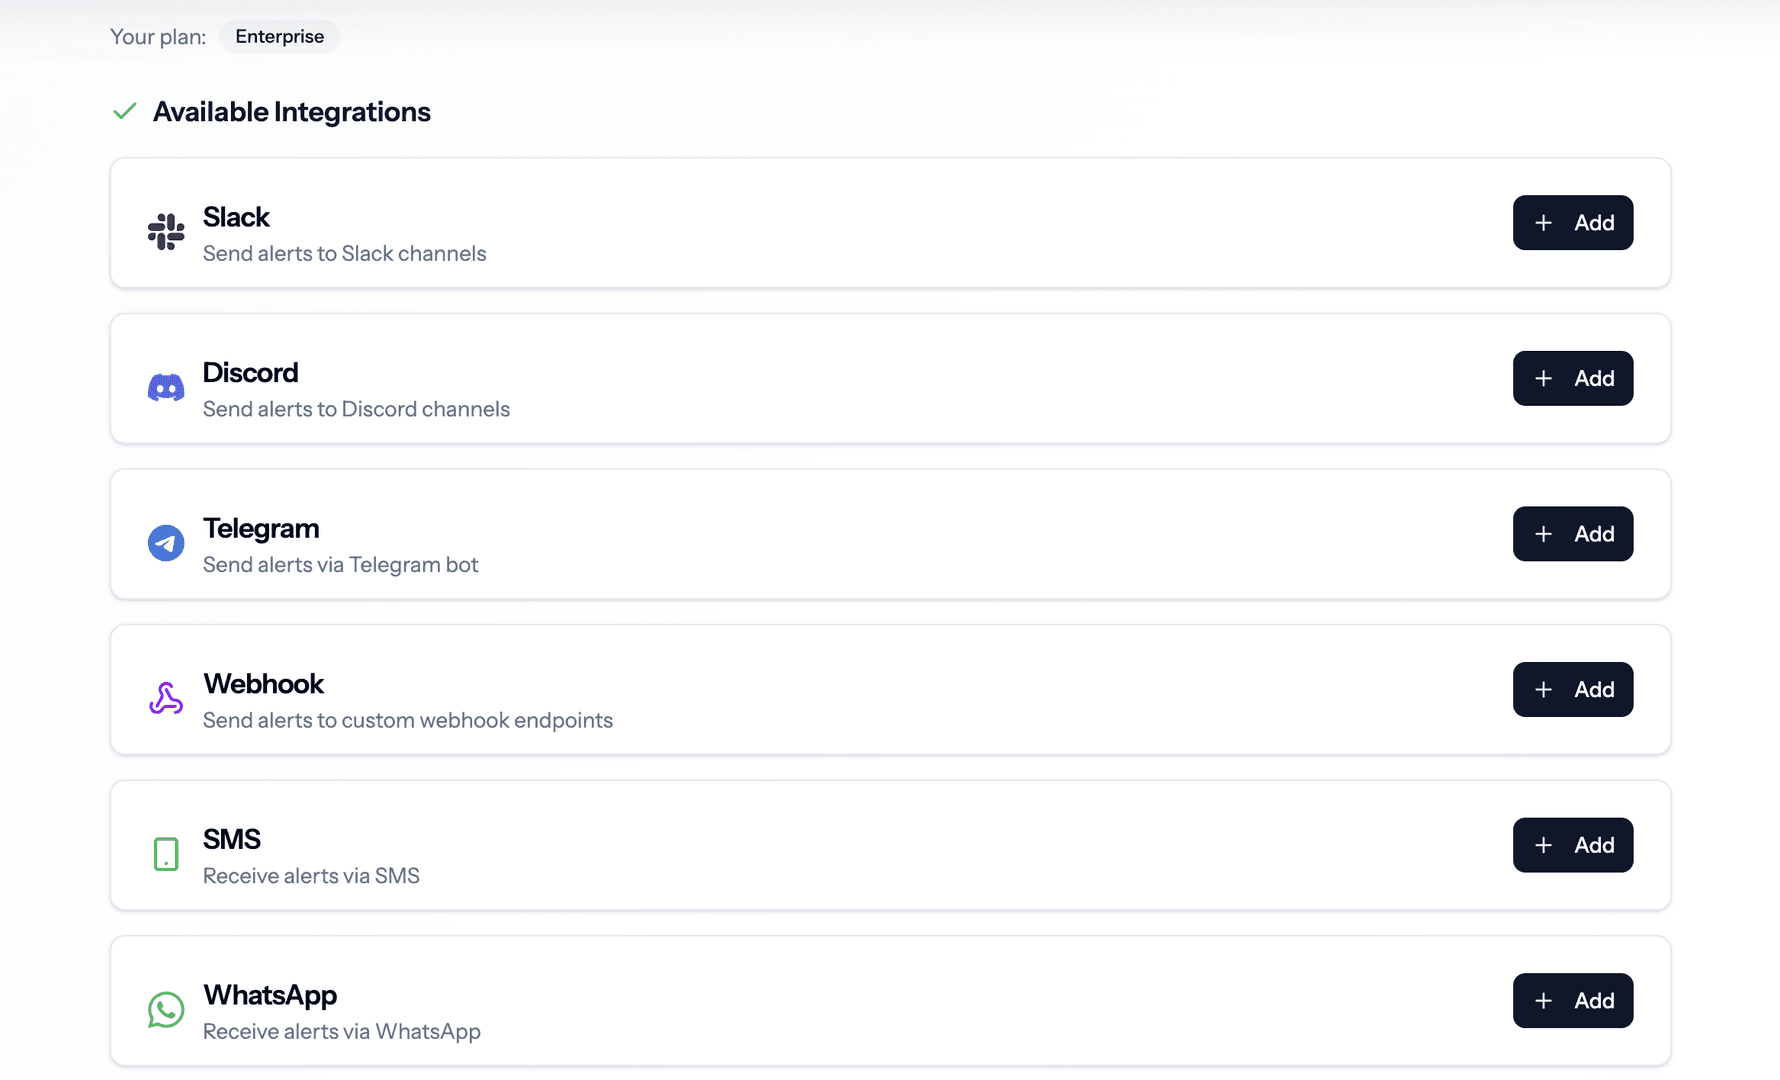Add the SMS integration
This screenshot has height=1080, width=1780.
click(x=1573, y=845)
